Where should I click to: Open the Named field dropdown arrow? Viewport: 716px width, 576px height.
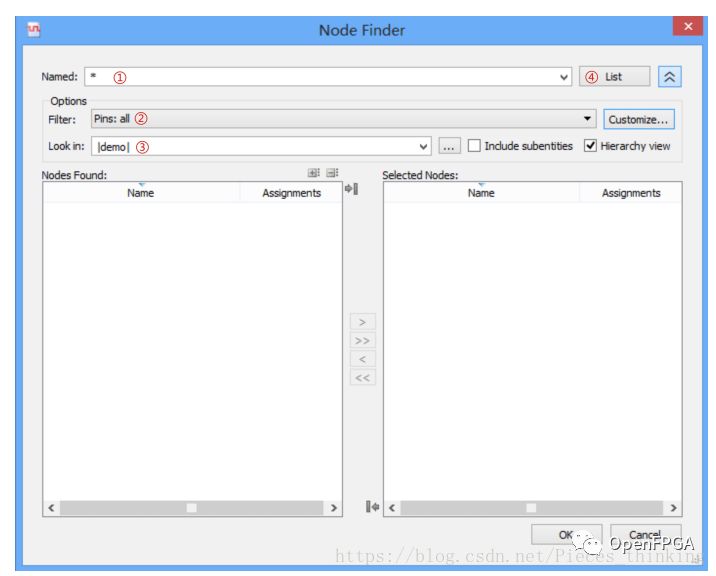564,77
